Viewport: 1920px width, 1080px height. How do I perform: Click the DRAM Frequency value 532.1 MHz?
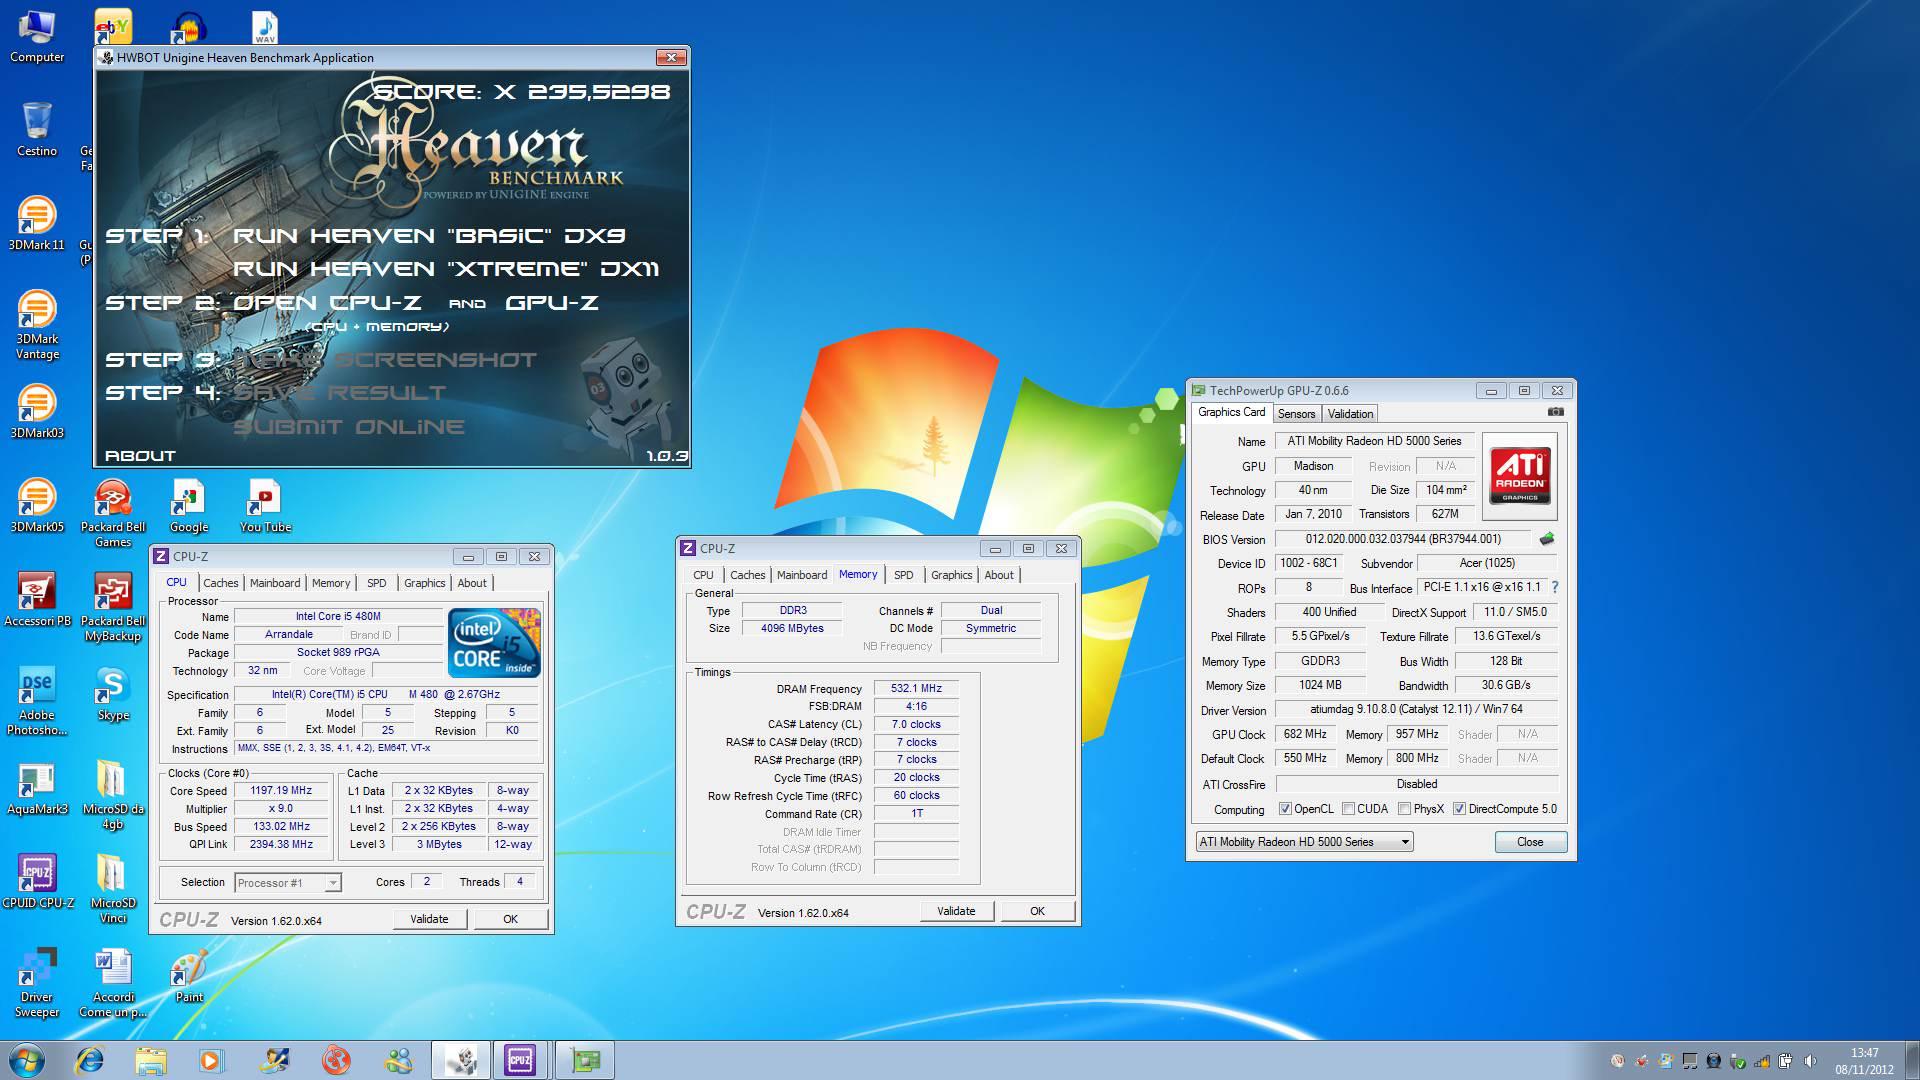[x=916, y=688]
